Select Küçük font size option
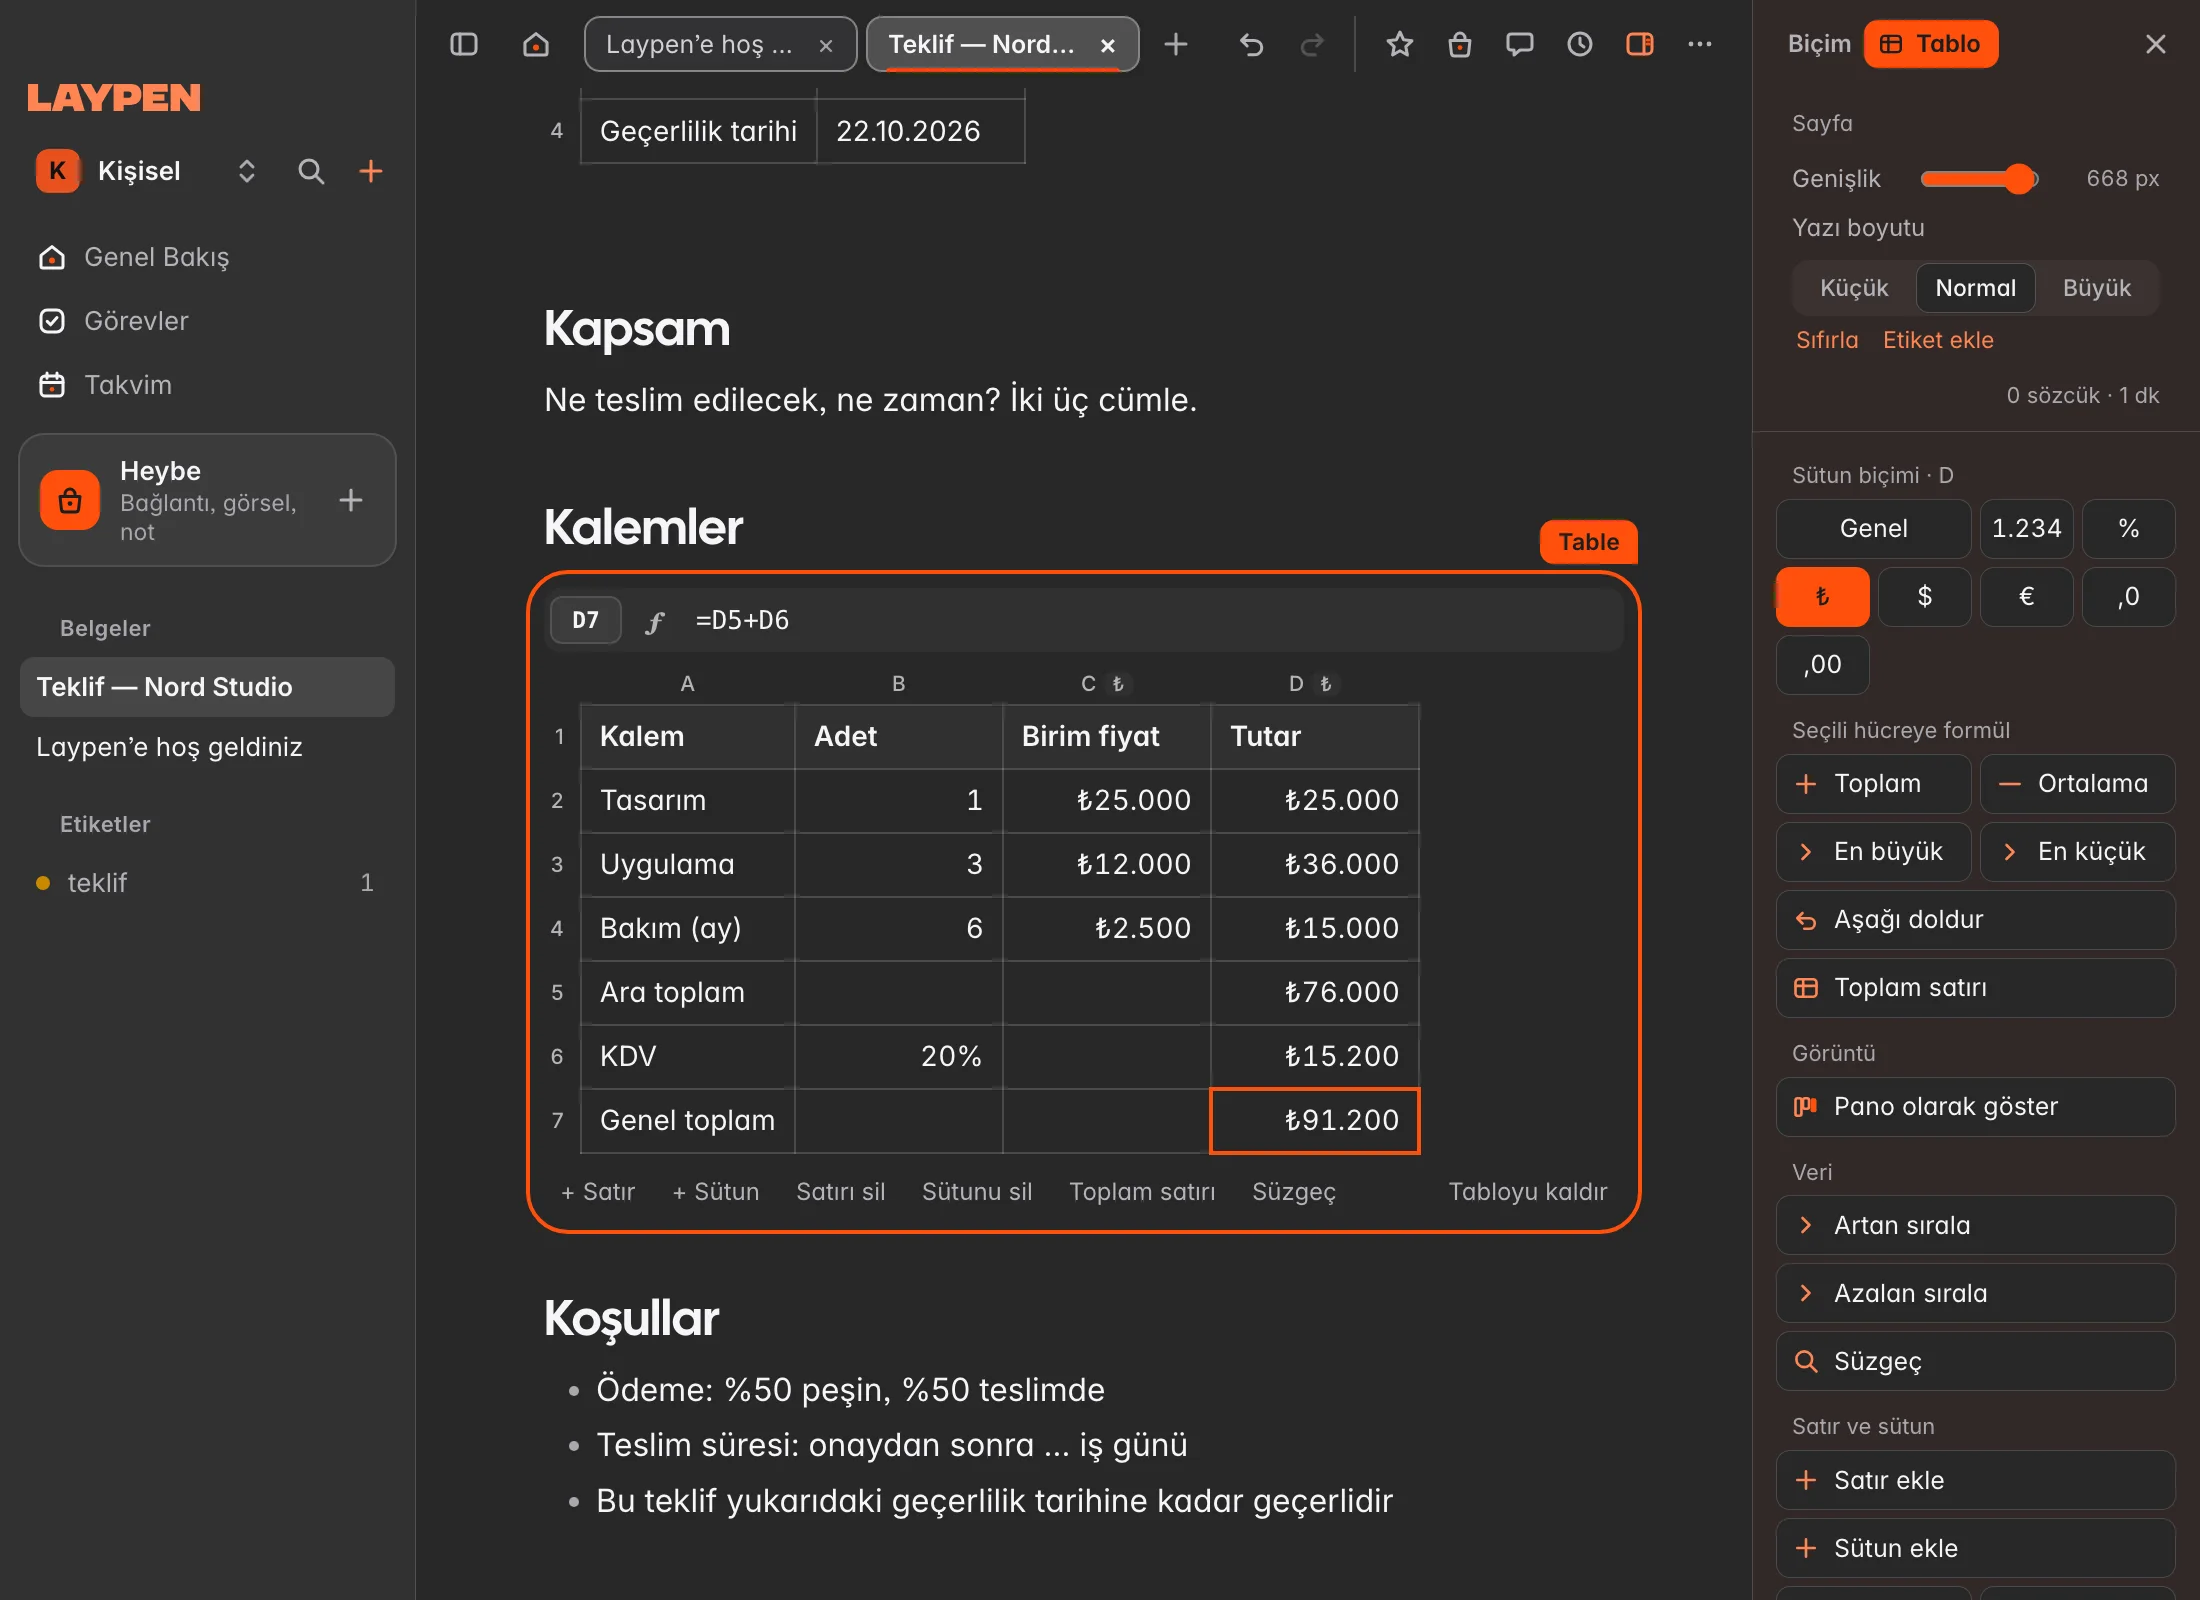 click(x=1854, y=288)
